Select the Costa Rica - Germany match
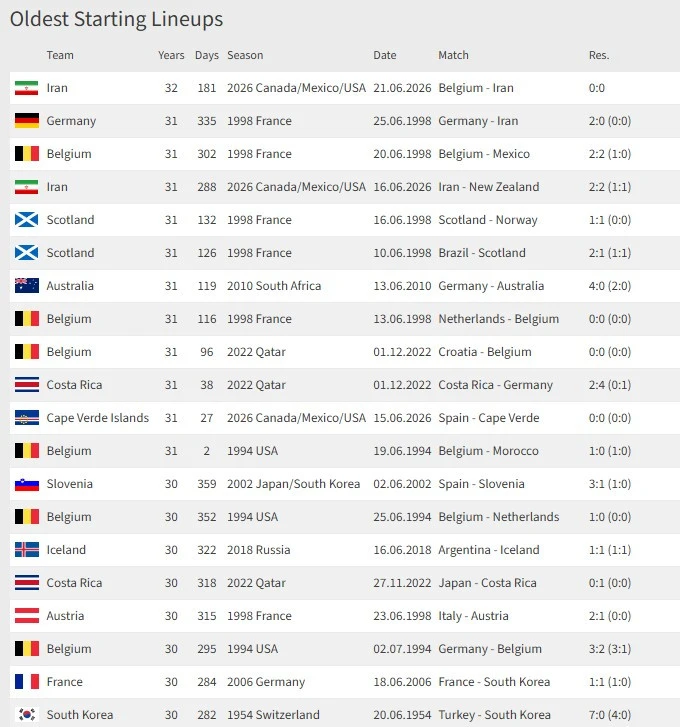 (x=496, y=385)
